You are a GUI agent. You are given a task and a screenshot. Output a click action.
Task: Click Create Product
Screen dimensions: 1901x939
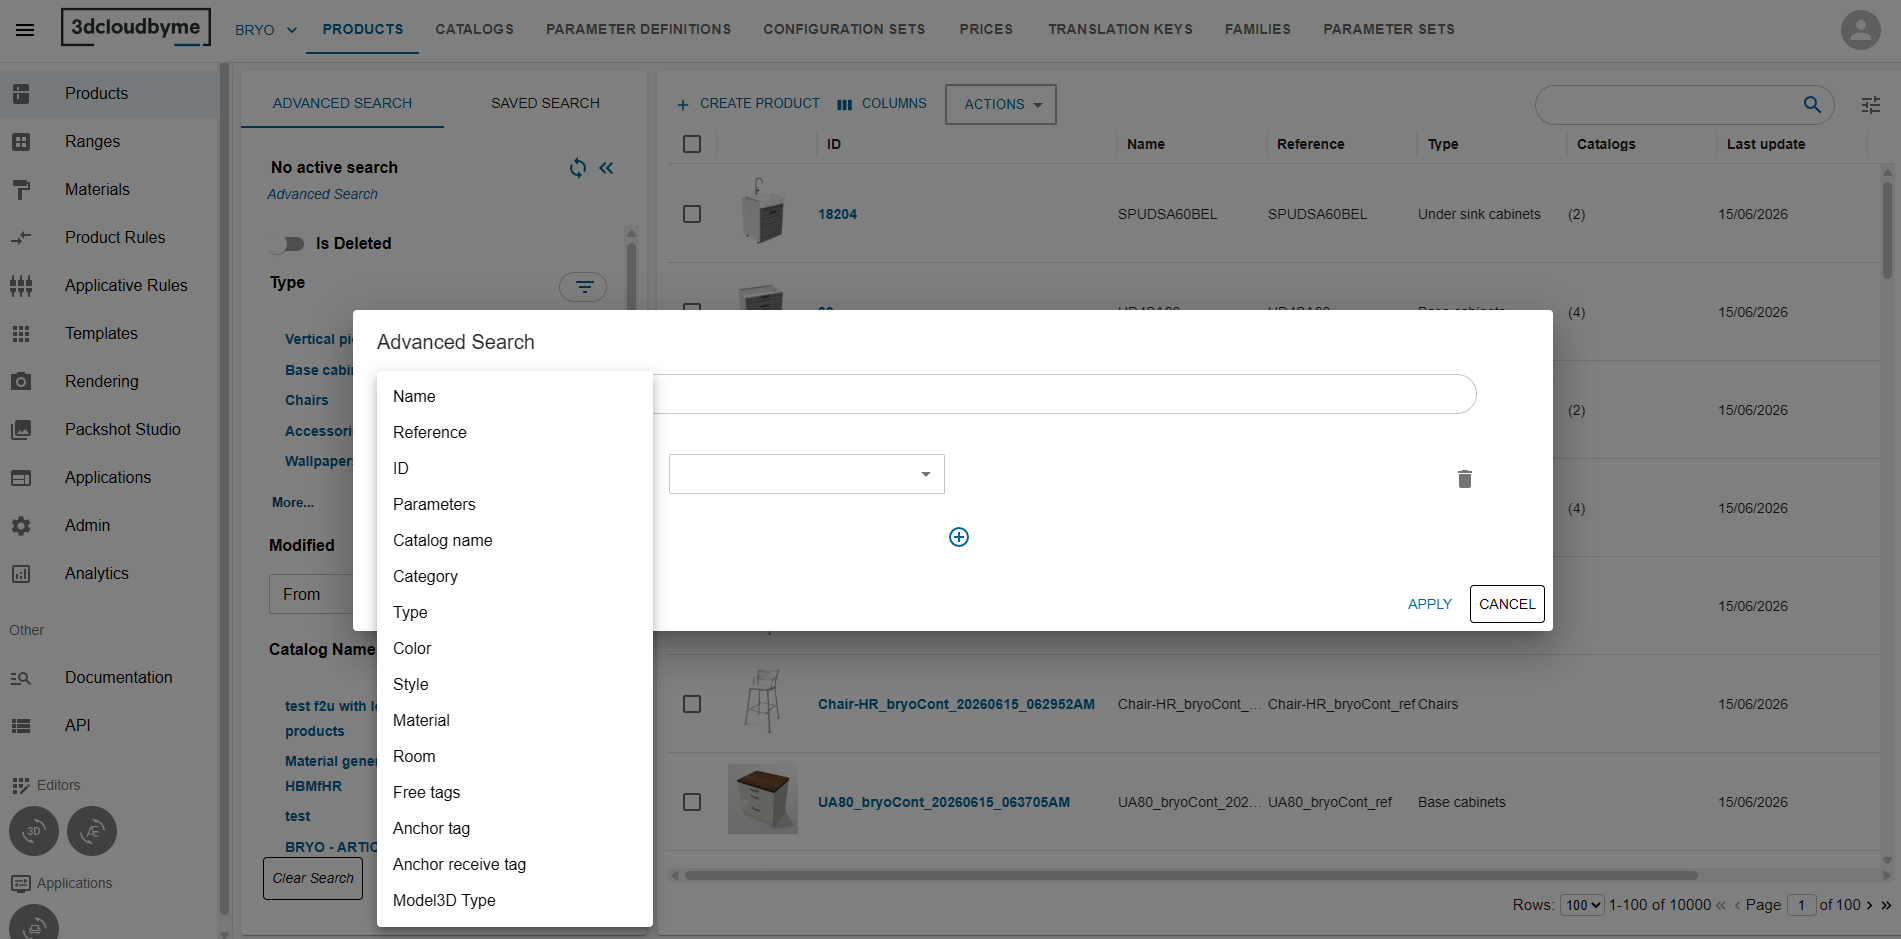tap(748, 104)
